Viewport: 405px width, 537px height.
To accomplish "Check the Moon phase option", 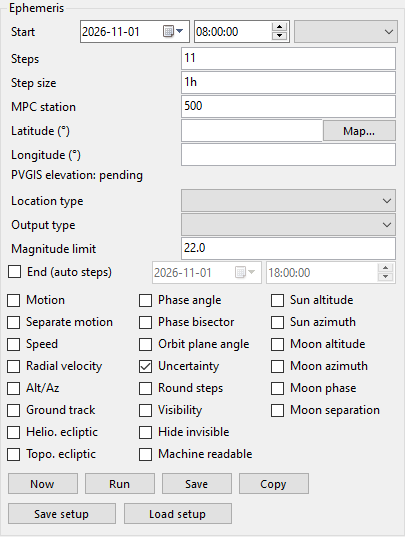I will [x=277, y=388].
